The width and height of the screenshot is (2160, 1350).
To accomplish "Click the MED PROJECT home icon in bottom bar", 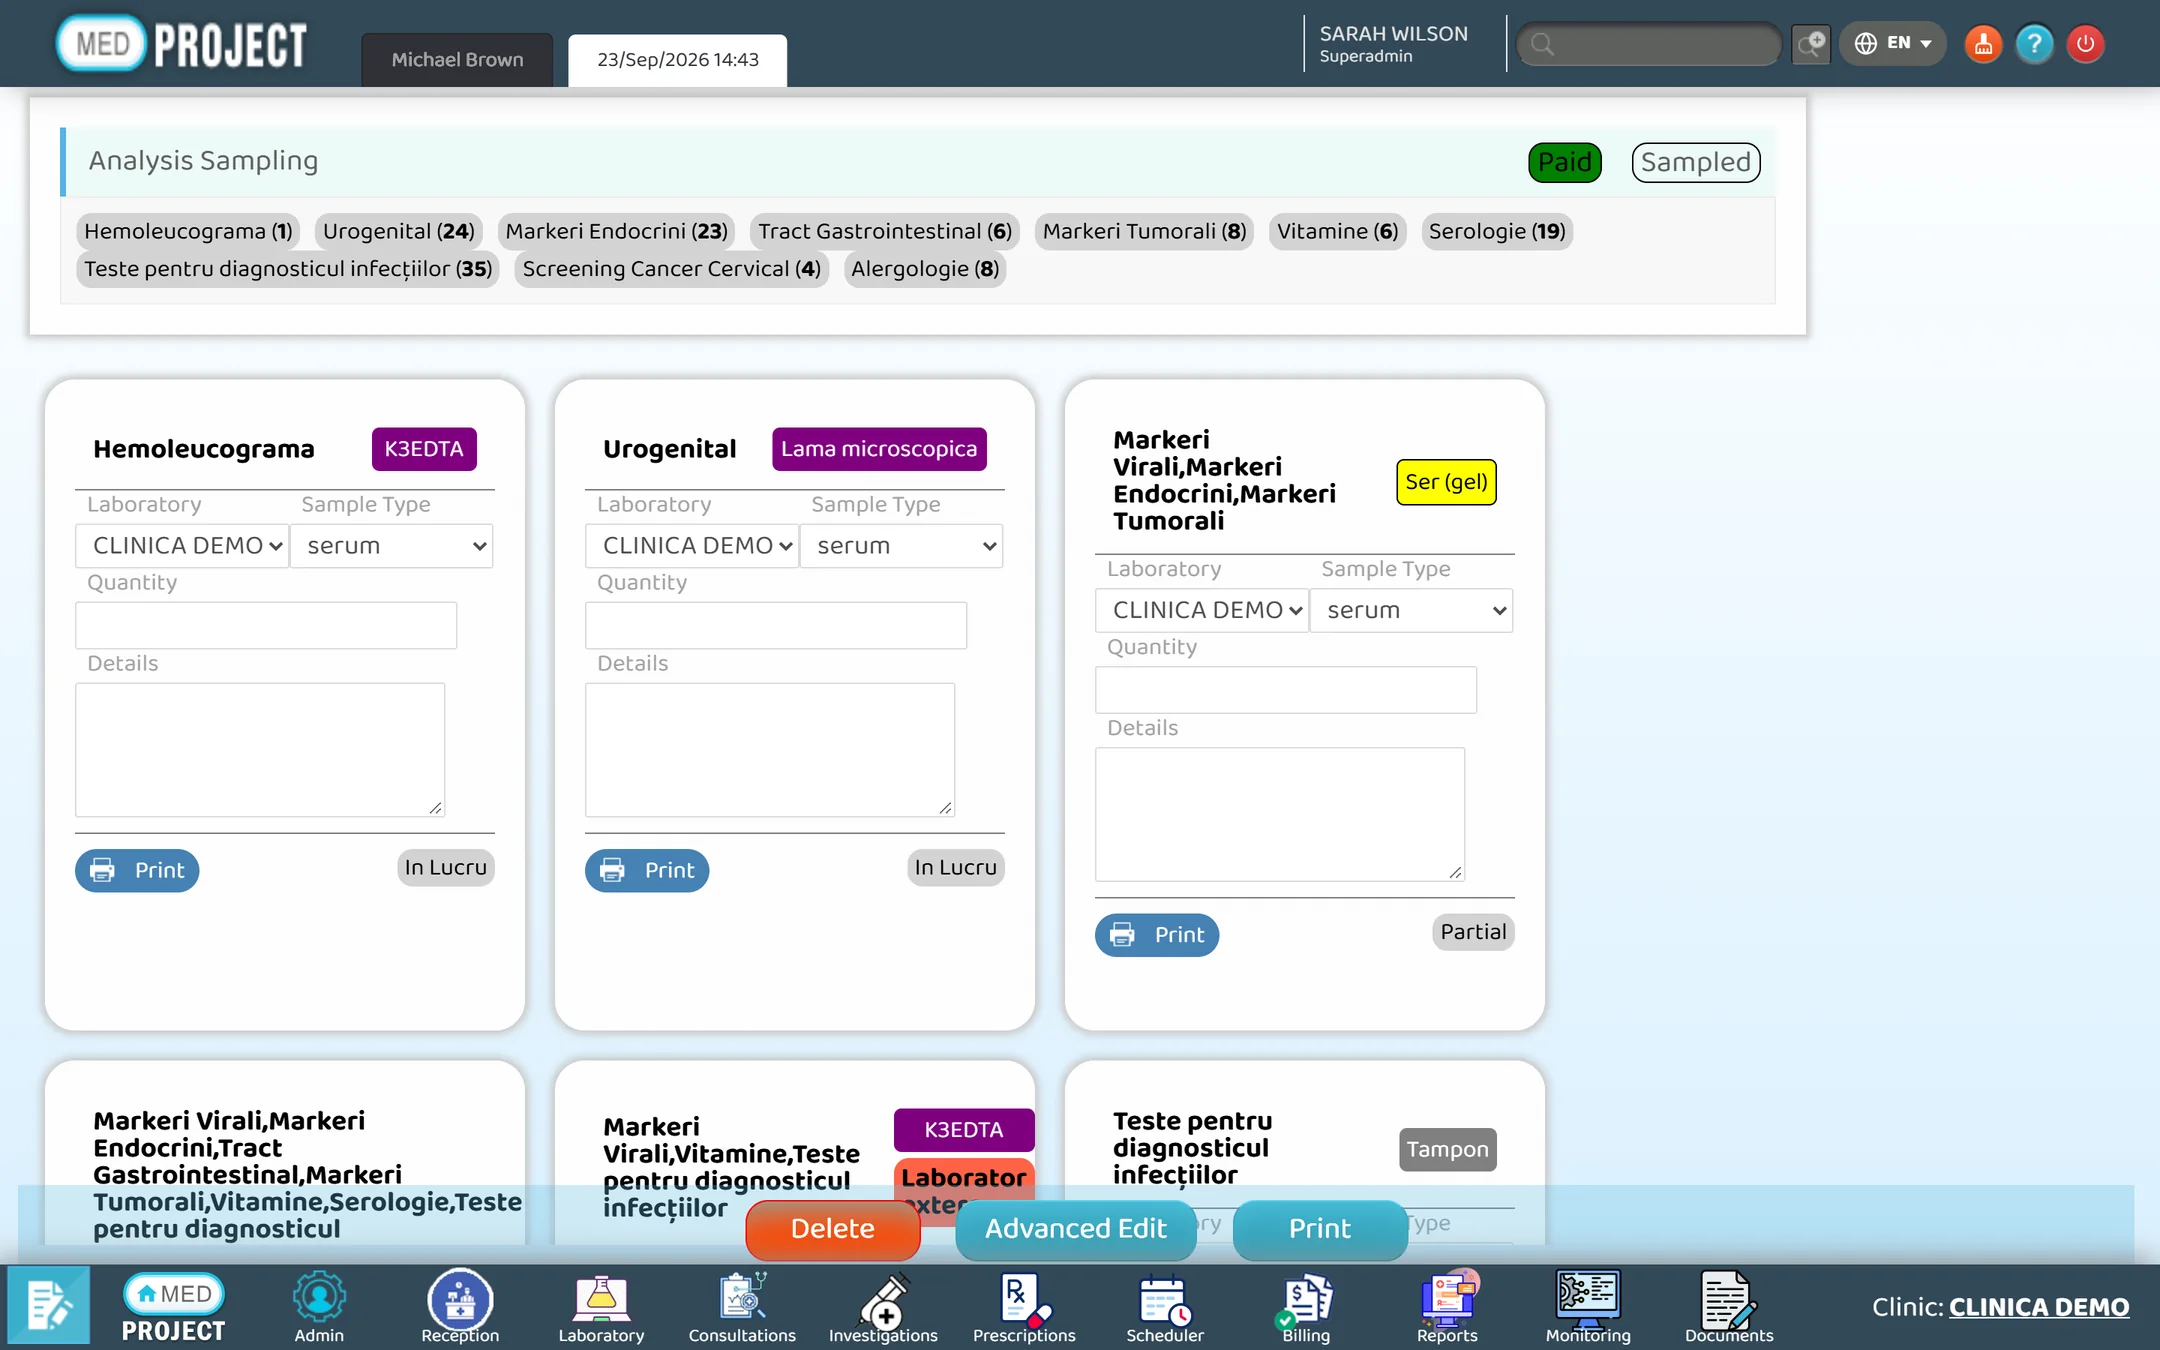I will pyautogui.click(x=173, y=1307).
